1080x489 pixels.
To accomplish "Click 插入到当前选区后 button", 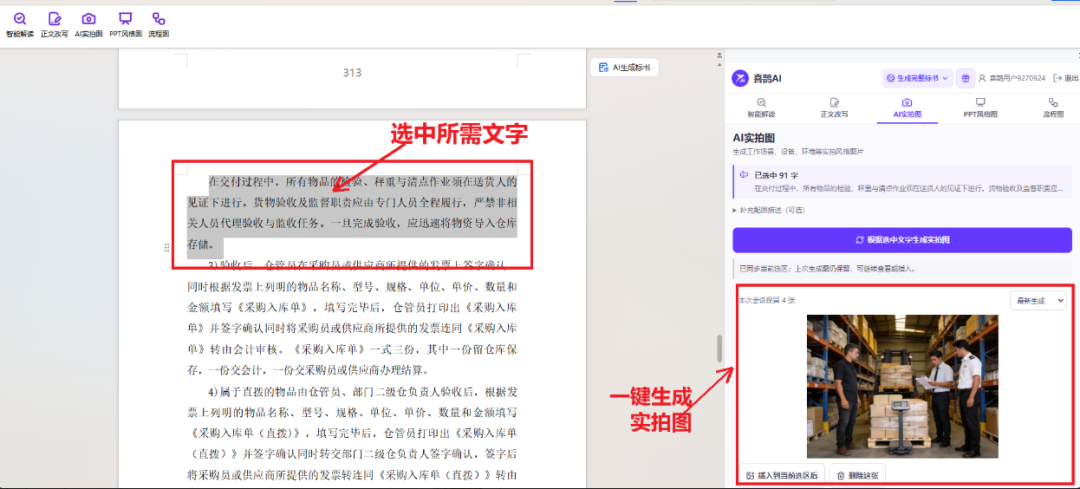I will (782, 475).
